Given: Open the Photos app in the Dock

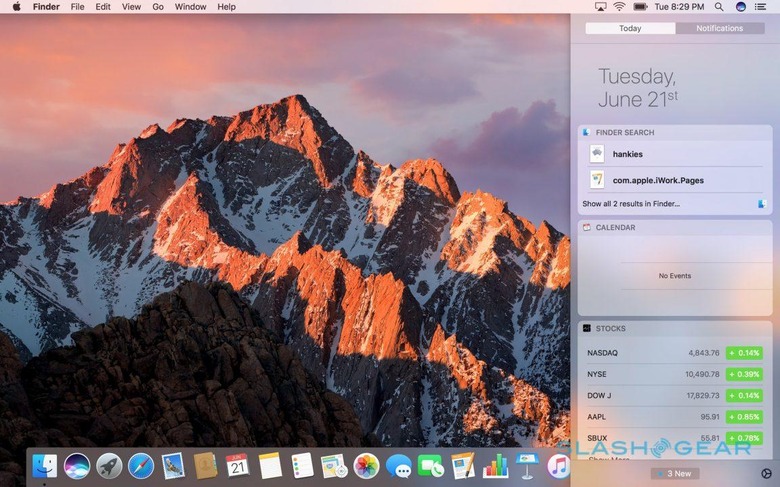Looking at the screenshot, I should [366, 465].
